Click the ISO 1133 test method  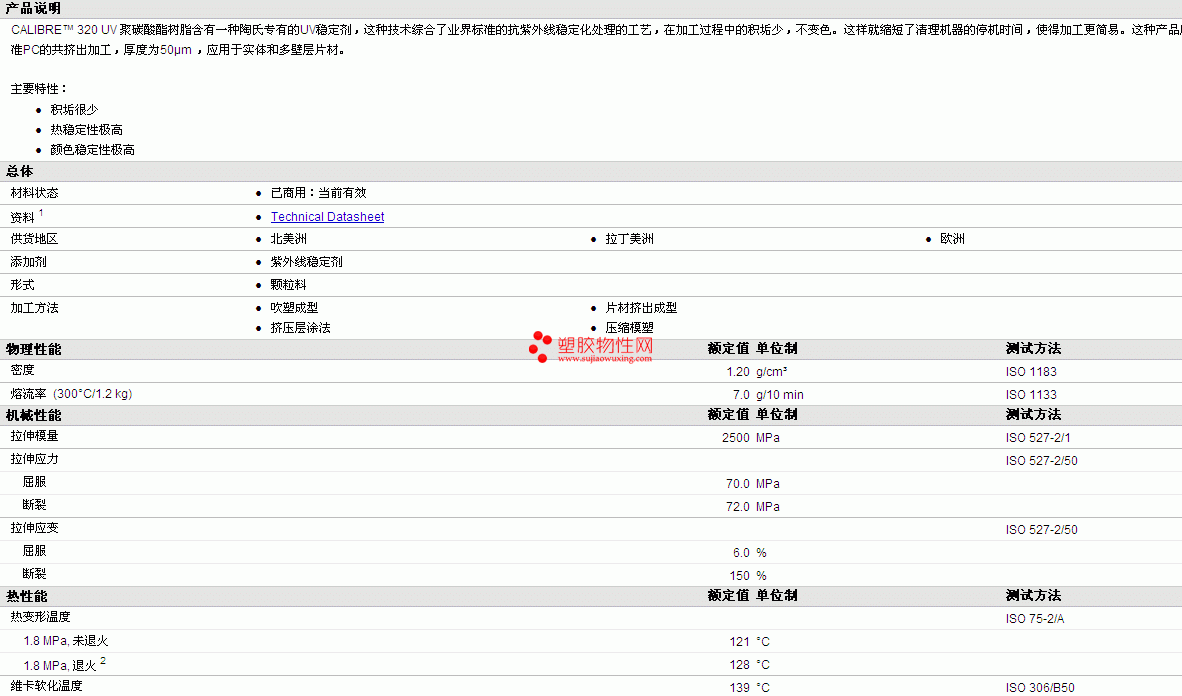pyautogui.click(x=1030, y=395)
